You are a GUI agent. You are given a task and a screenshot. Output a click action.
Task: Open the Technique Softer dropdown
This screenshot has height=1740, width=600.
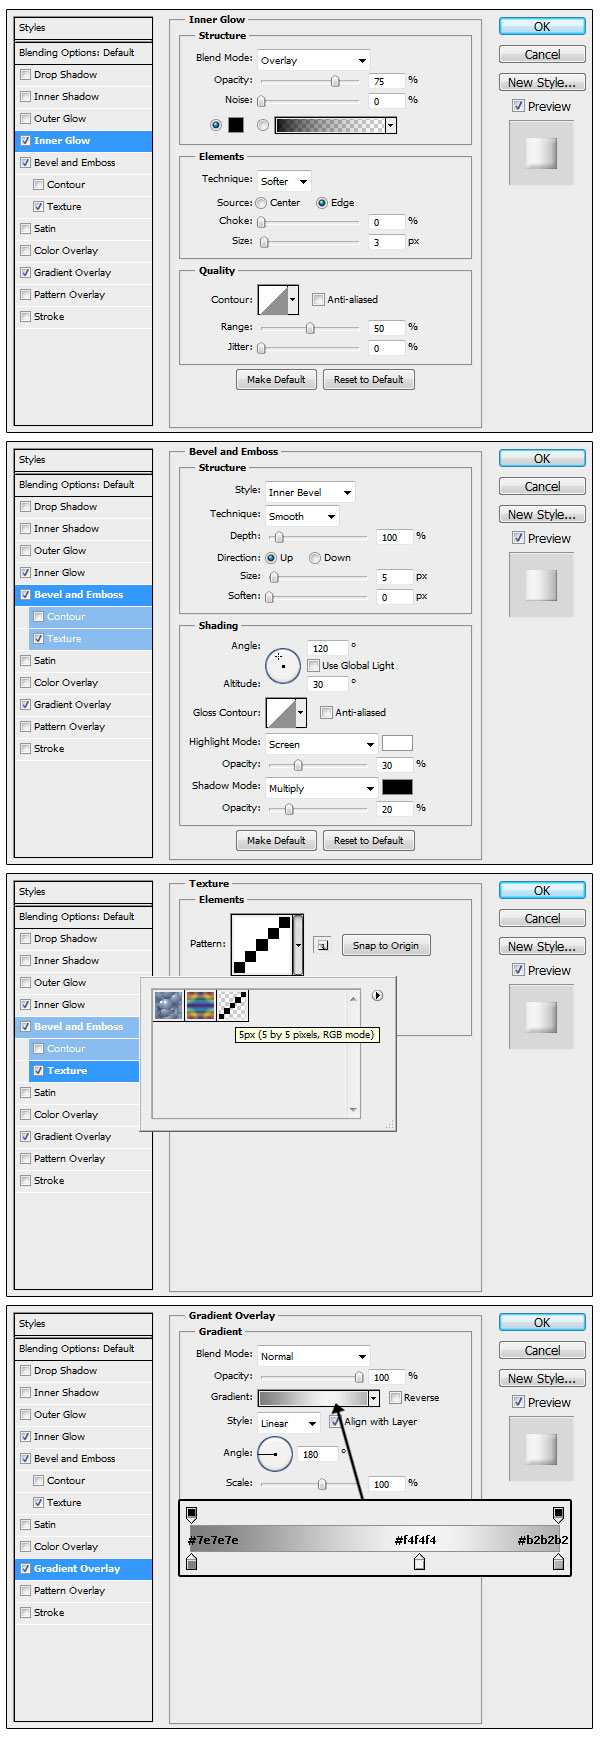click(285, 181)
